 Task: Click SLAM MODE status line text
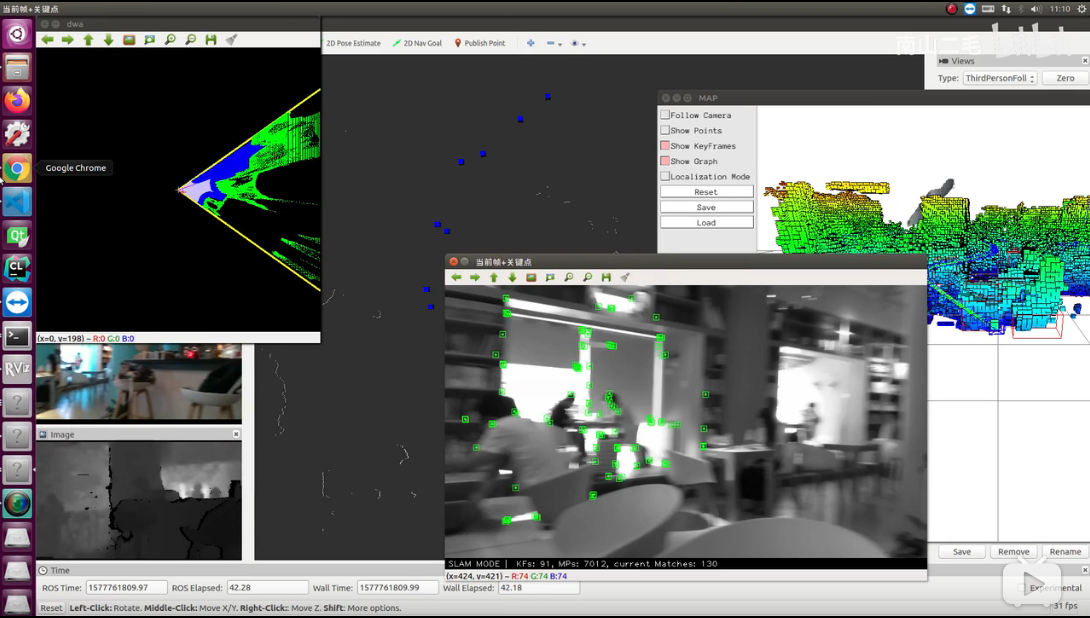(583, 564)
